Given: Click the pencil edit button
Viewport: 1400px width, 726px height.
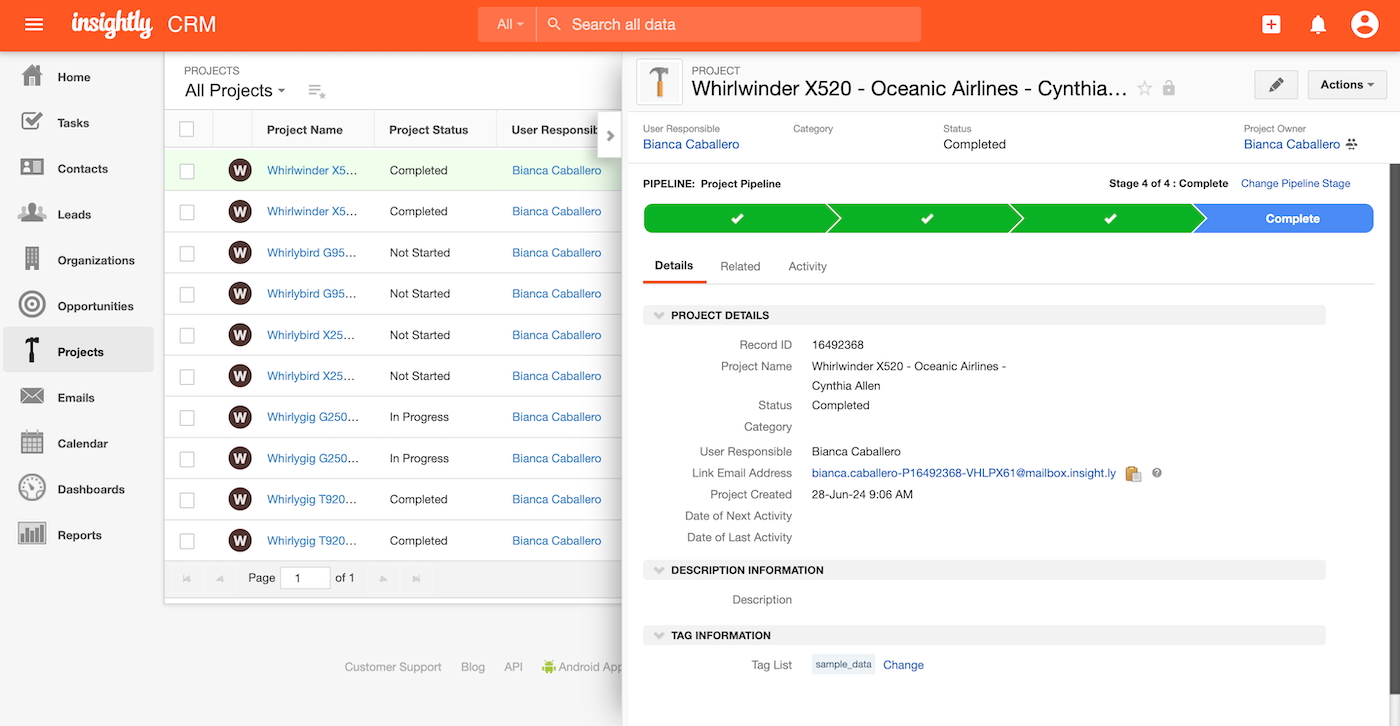Looking at the screenshot, I should coord(1276,85).
